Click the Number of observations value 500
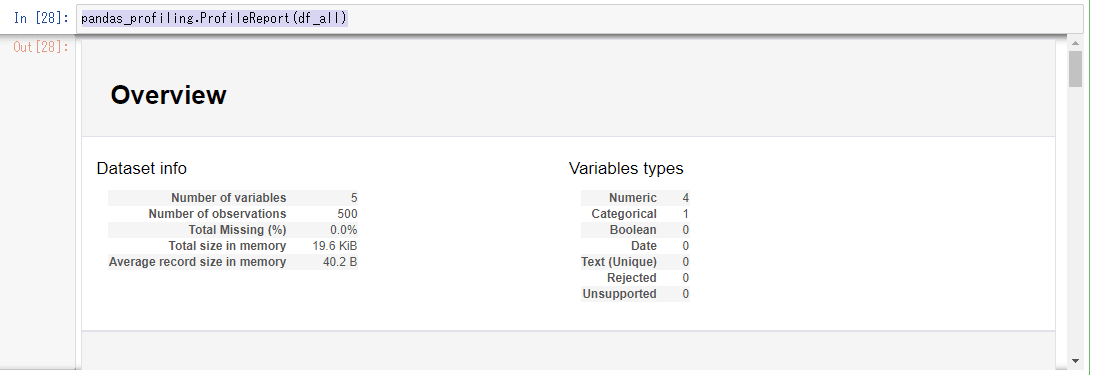 tap(347, 214)
